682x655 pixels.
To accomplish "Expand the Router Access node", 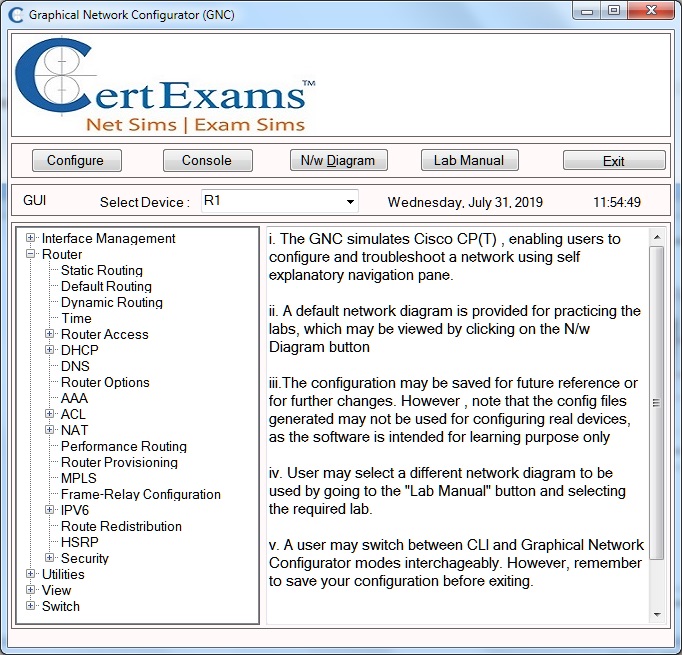I will [x=50, y=334].
